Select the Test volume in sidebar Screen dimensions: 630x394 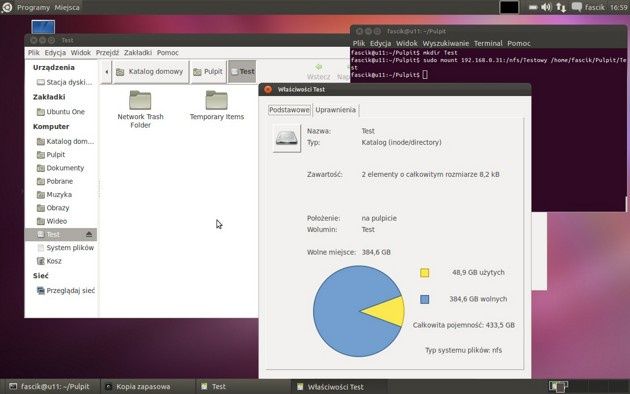(x=61, y=235)
